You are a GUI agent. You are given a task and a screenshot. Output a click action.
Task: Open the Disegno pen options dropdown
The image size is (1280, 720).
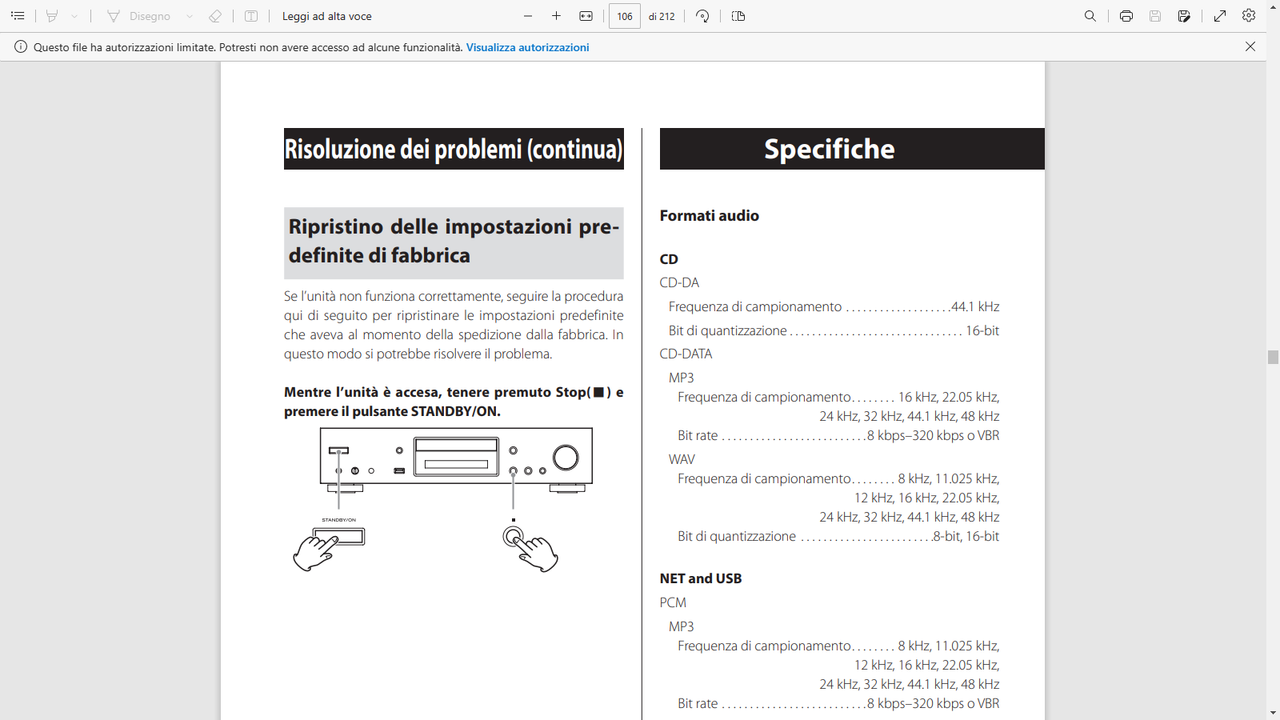click(189, 16)
